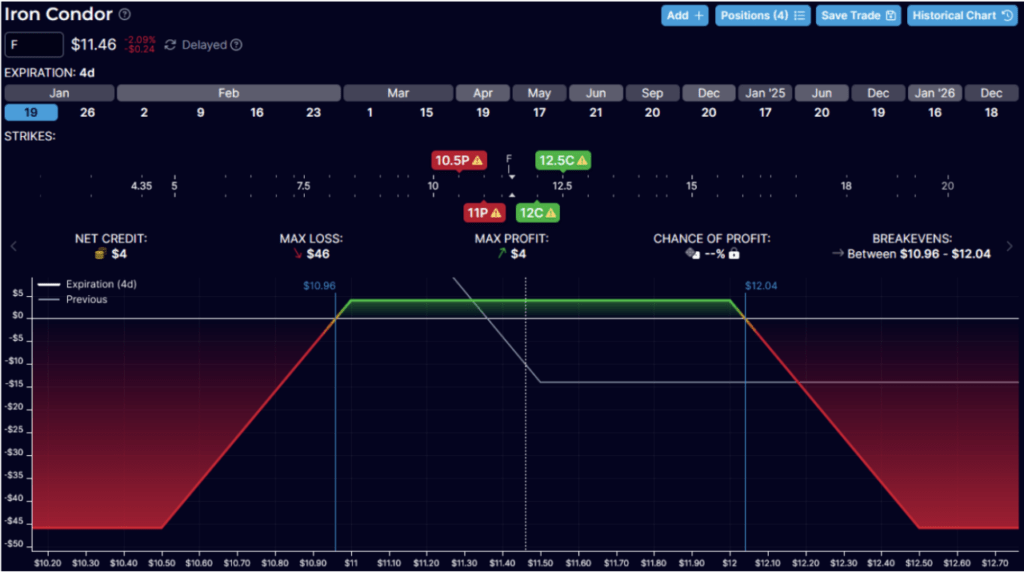This screenshot has height=572, width=1024.
Task: Click the ticker symbol input field
Action: [34, 45]
